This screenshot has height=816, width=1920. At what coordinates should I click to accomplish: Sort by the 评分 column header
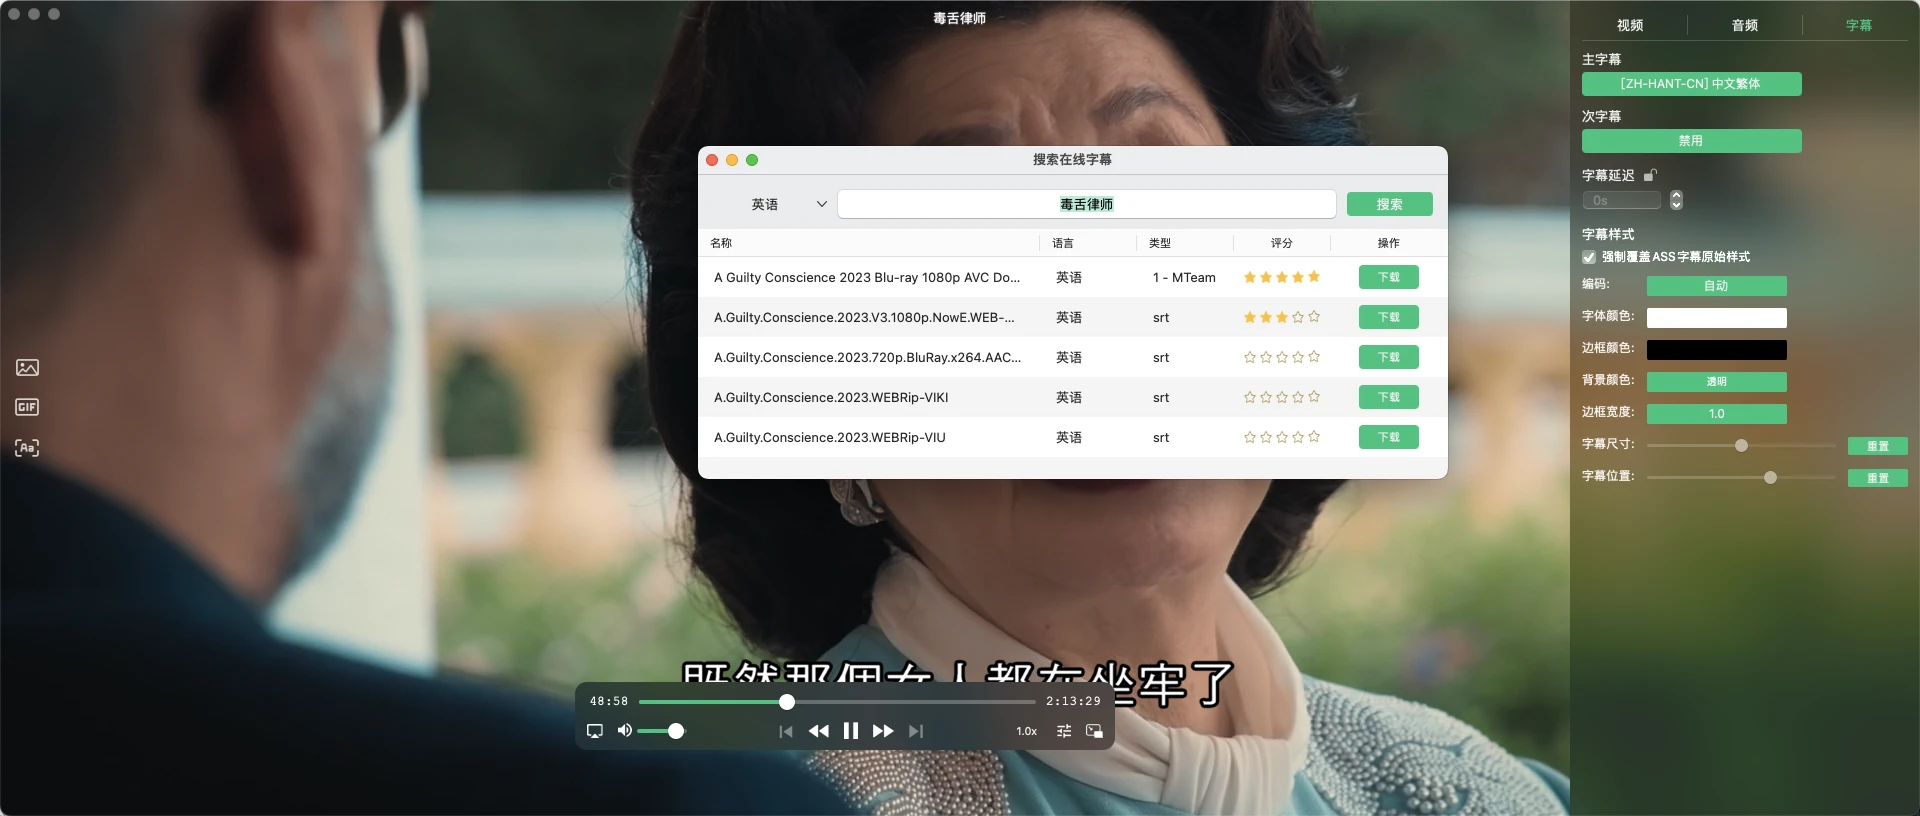click(x=1282, y=243)
